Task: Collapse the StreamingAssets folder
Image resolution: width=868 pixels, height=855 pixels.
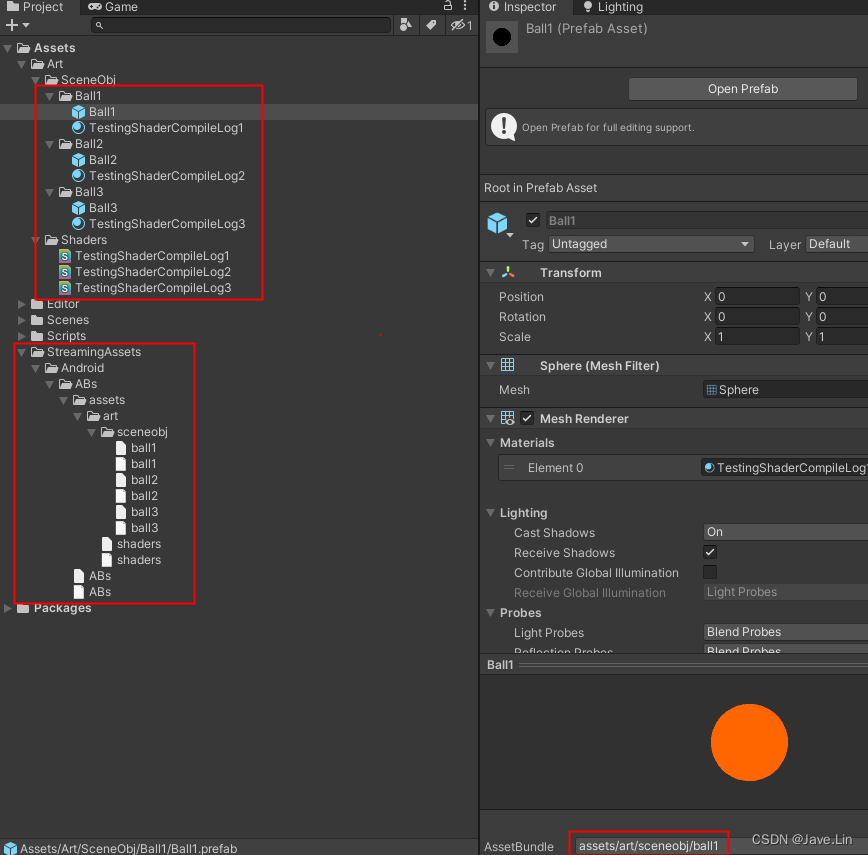Action: click(23, 351)
